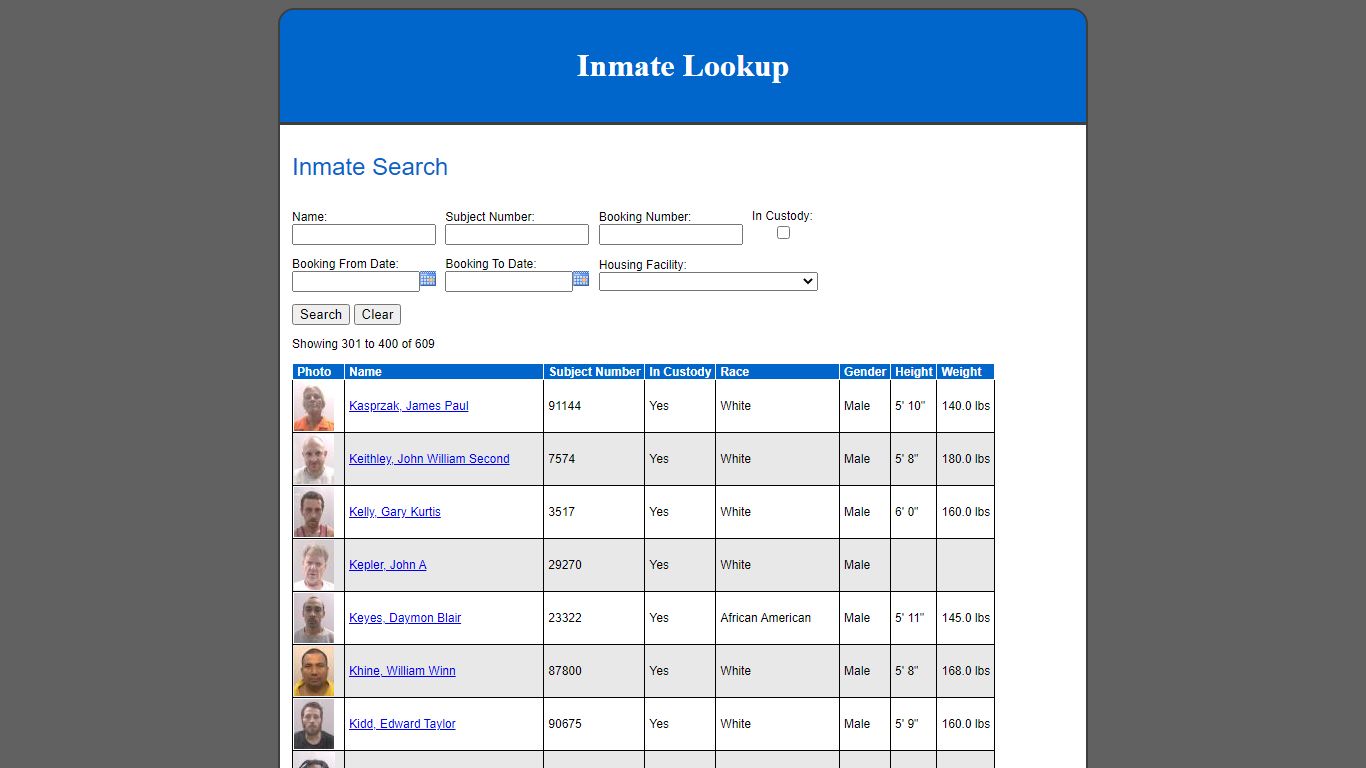Image resolution: width=1366 pixels, height=768 pixels.
Task: Select subject number 3517 cell
Action: pyautogui.click(x=594, y=512)
